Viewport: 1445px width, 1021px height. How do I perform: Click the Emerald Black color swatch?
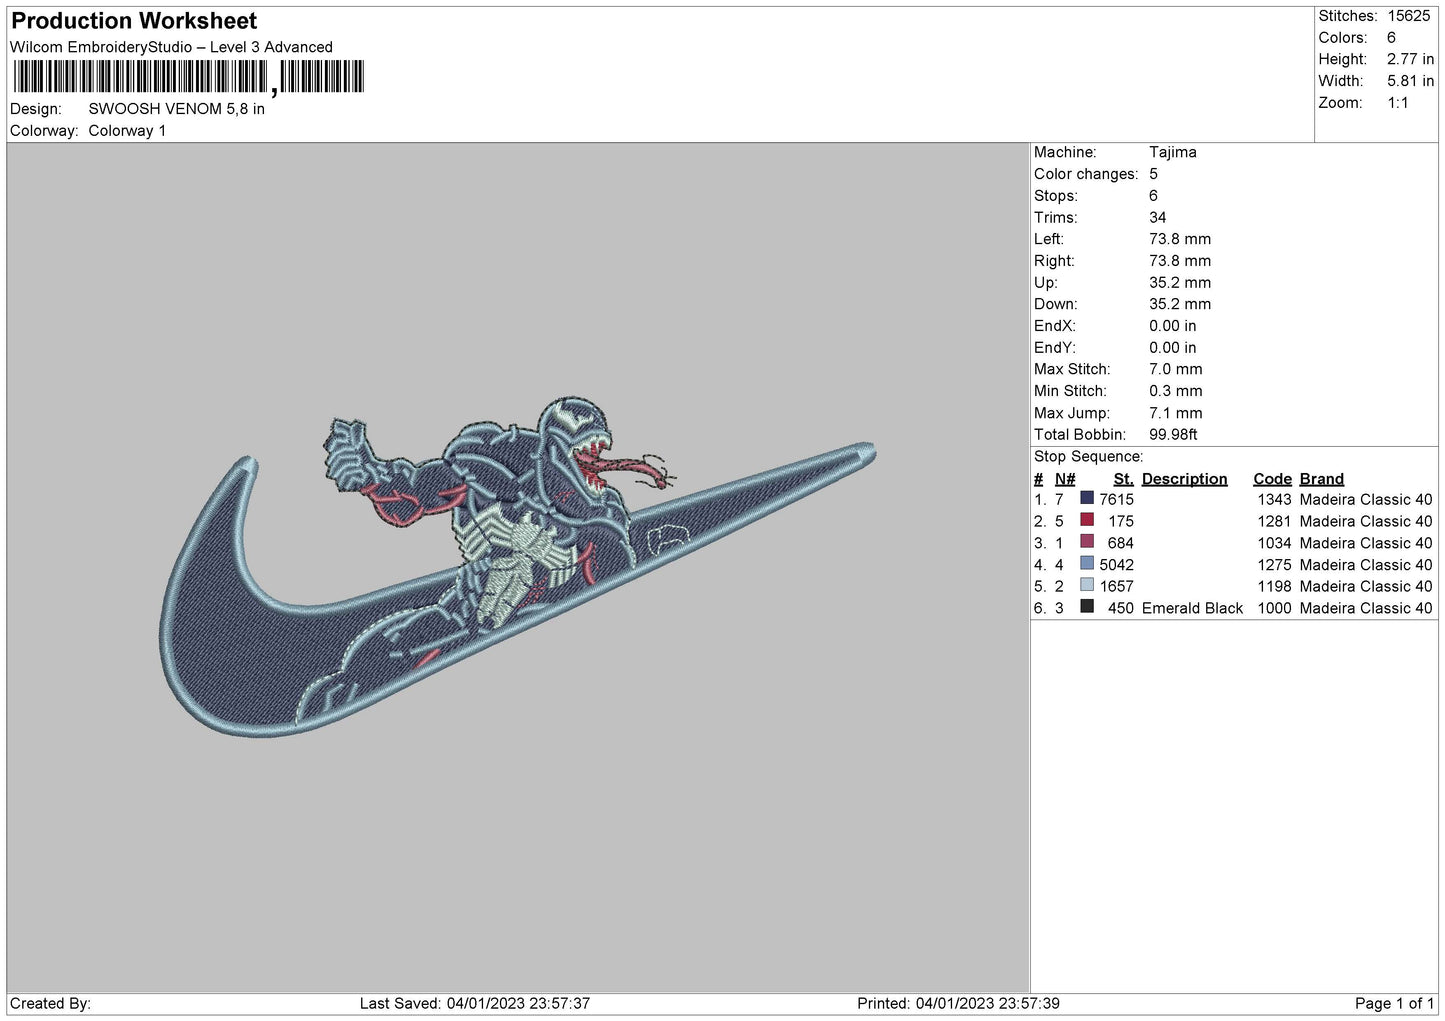(1086, 607)
